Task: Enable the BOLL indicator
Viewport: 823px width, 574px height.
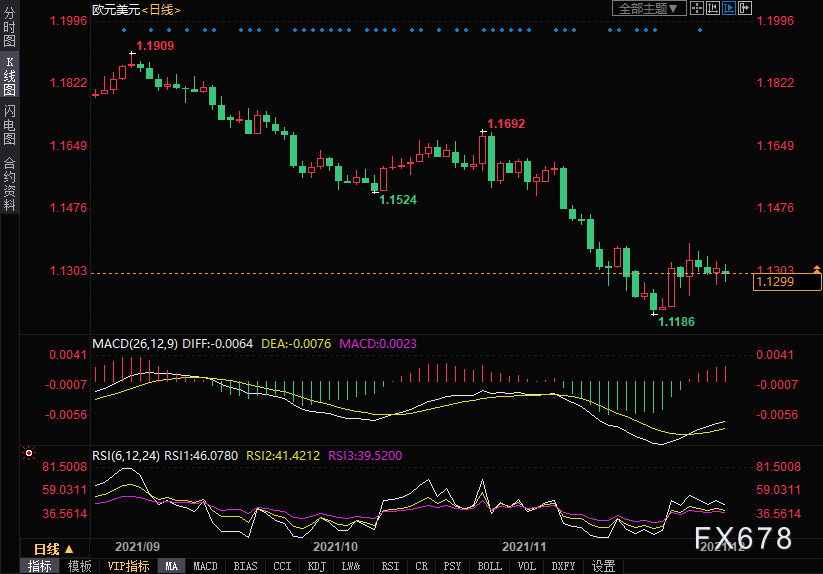Action: tap(490, 566)
